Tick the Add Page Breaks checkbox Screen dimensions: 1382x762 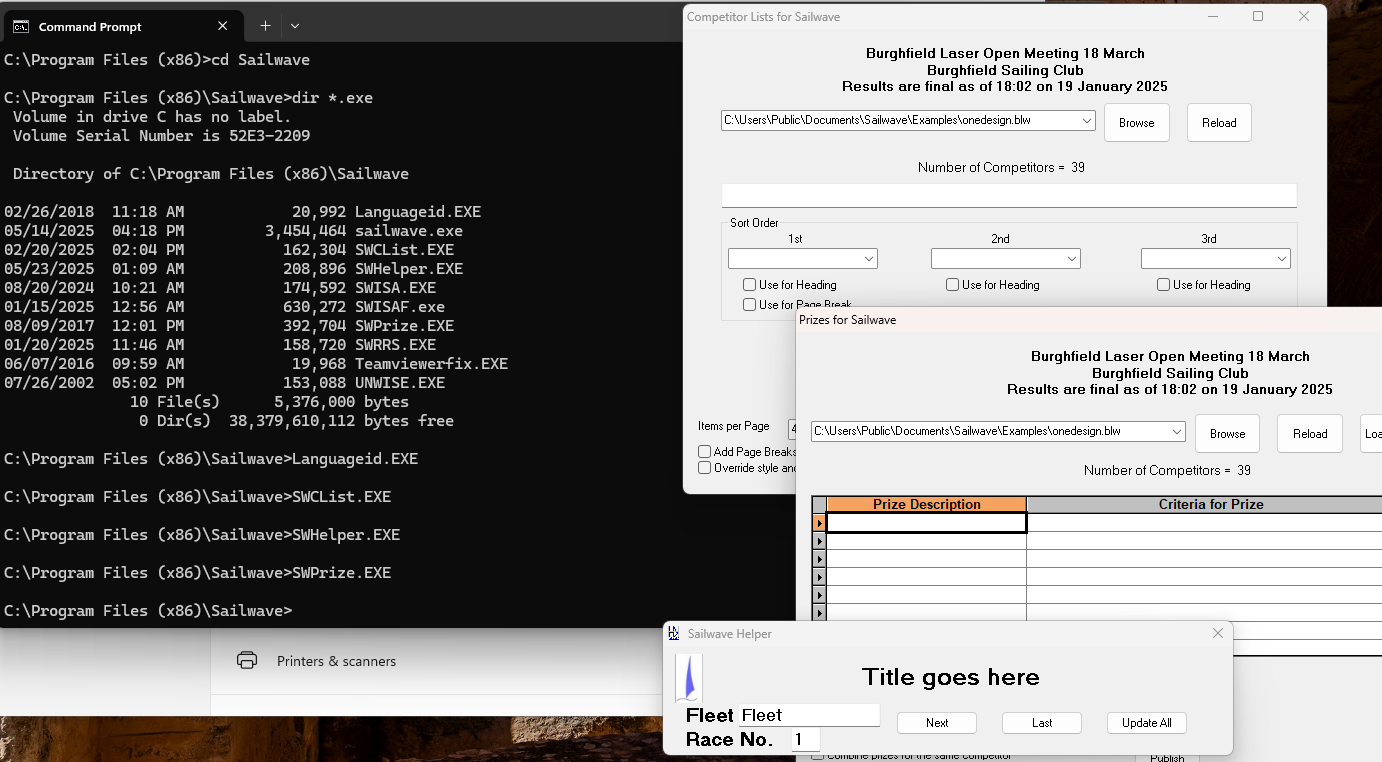(705, 452)
